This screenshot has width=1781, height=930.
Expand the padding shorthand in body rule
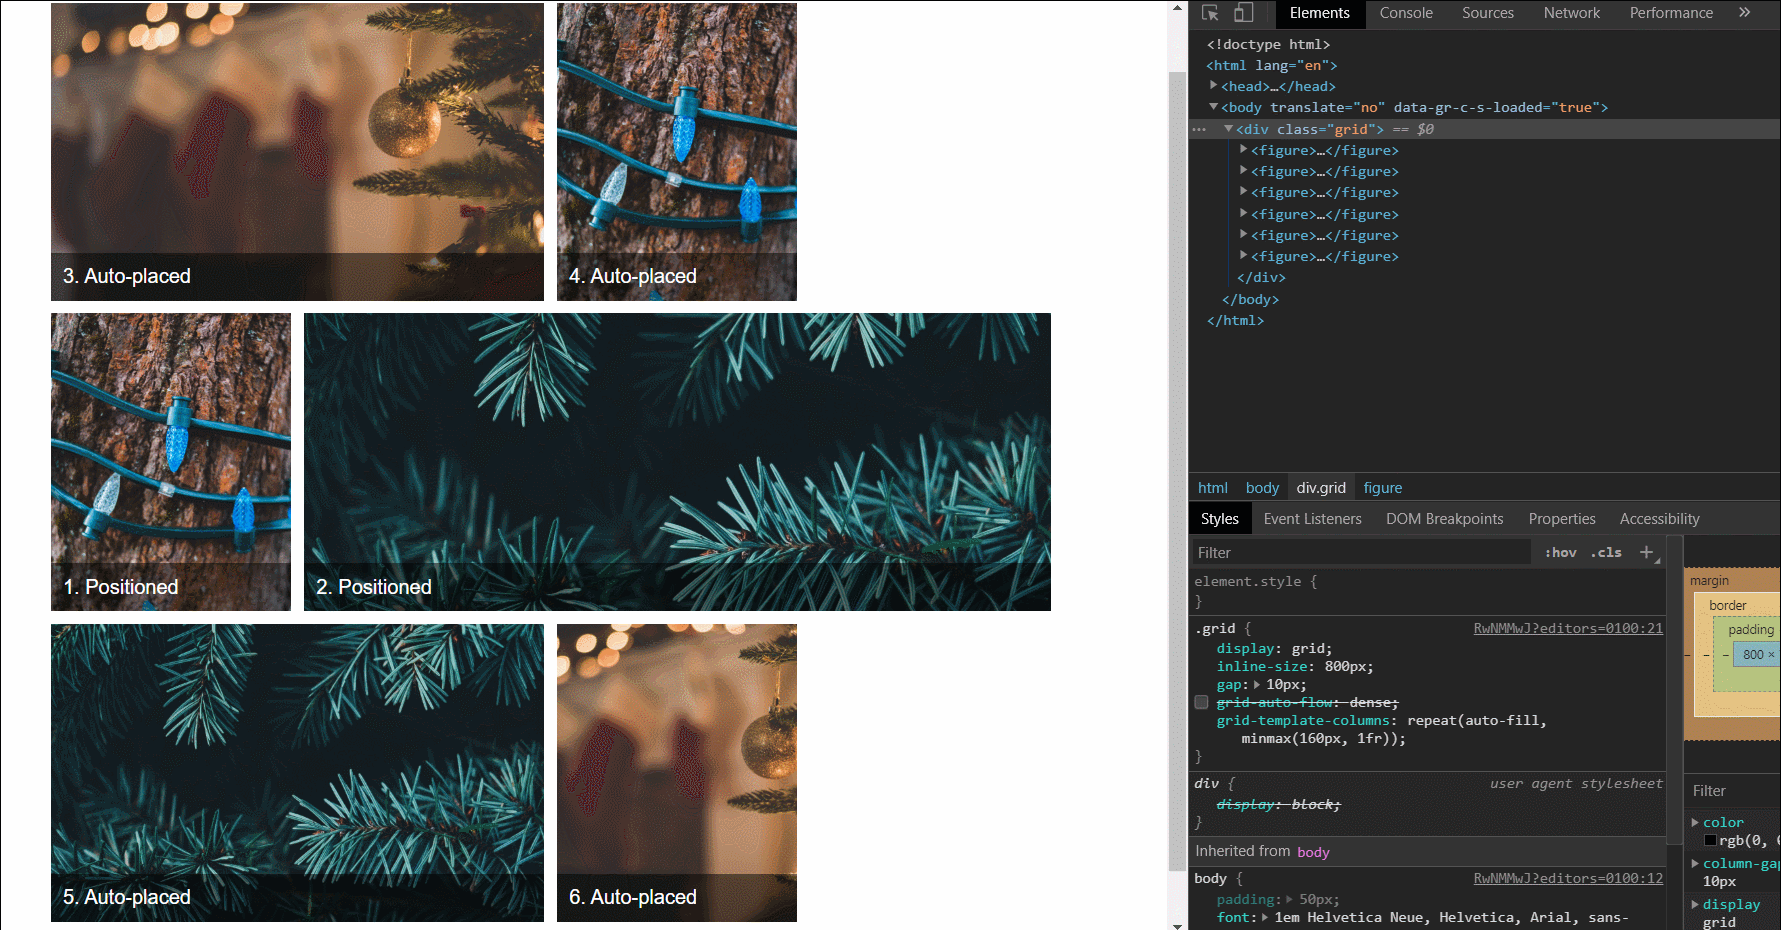[1289, 900]
